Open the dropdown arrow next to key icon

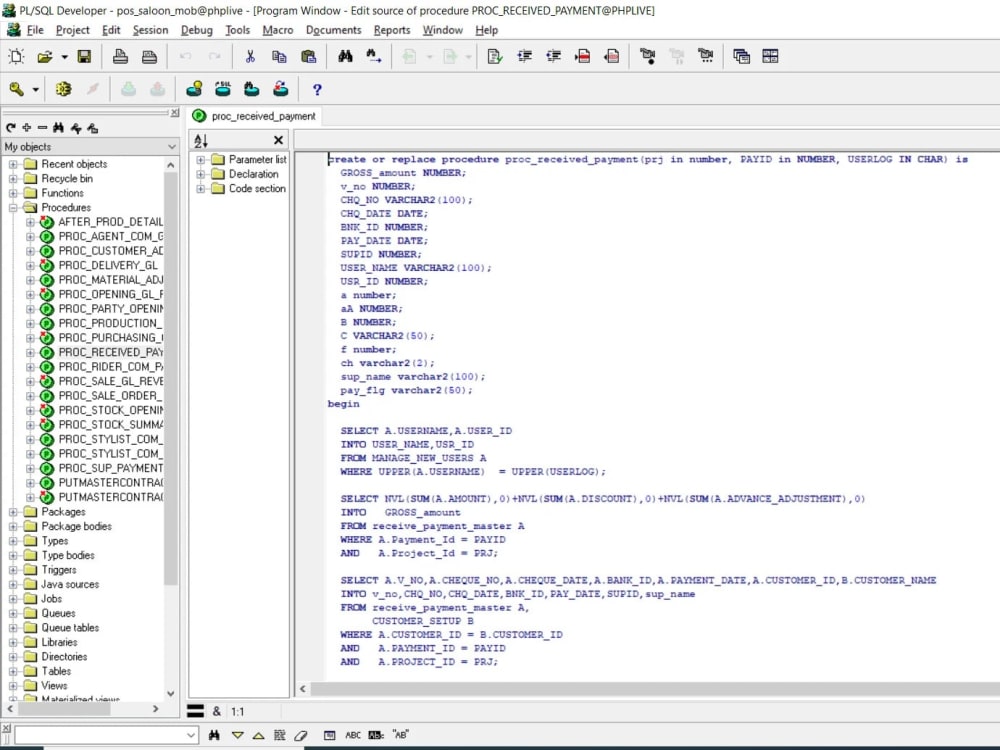pos(36,89)
